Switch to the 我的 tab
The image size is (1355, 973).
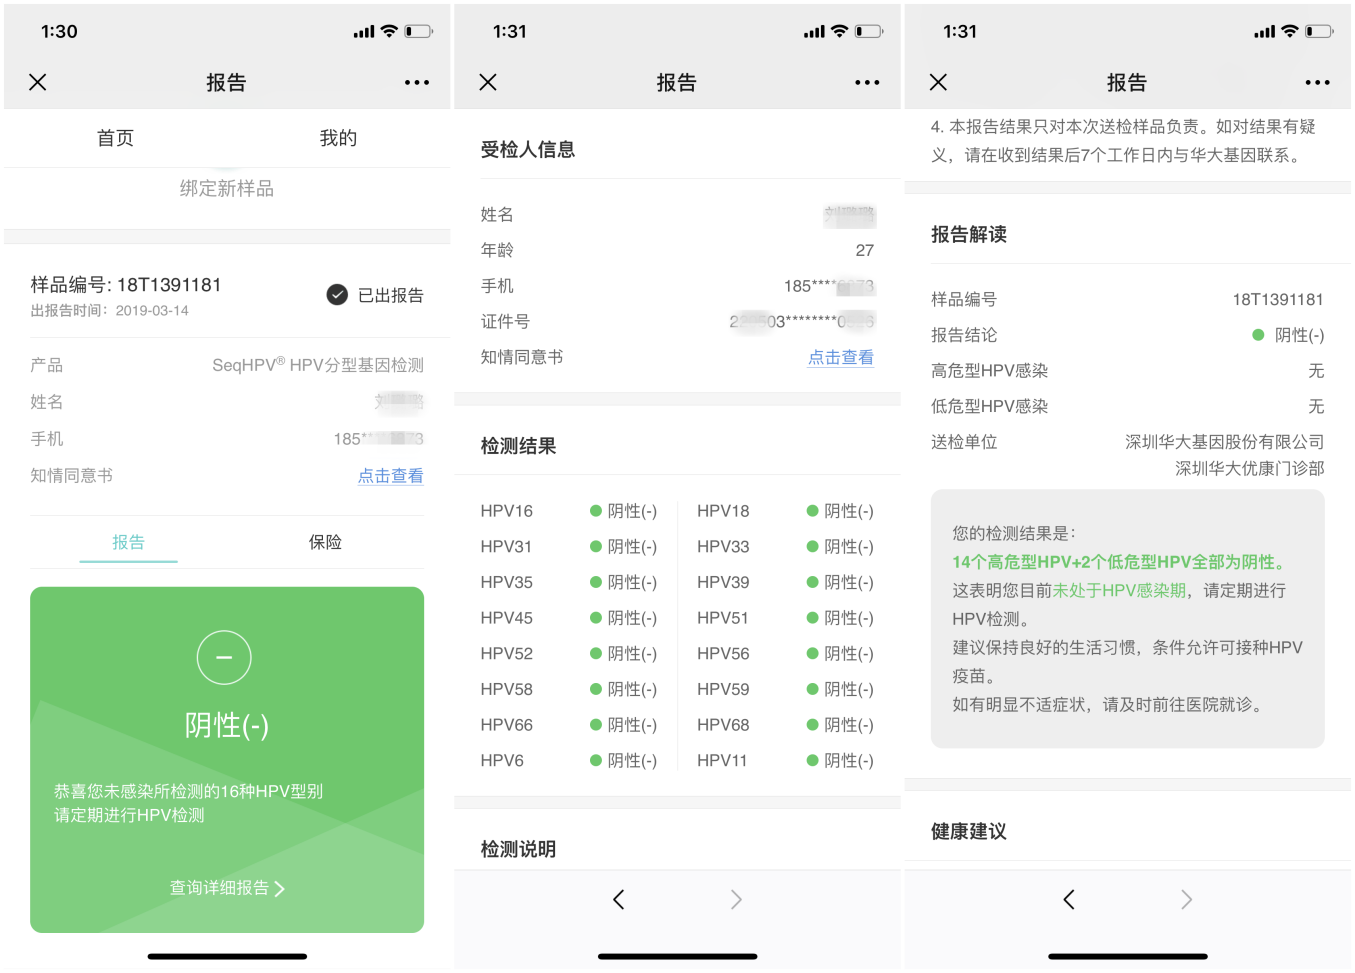338,138
